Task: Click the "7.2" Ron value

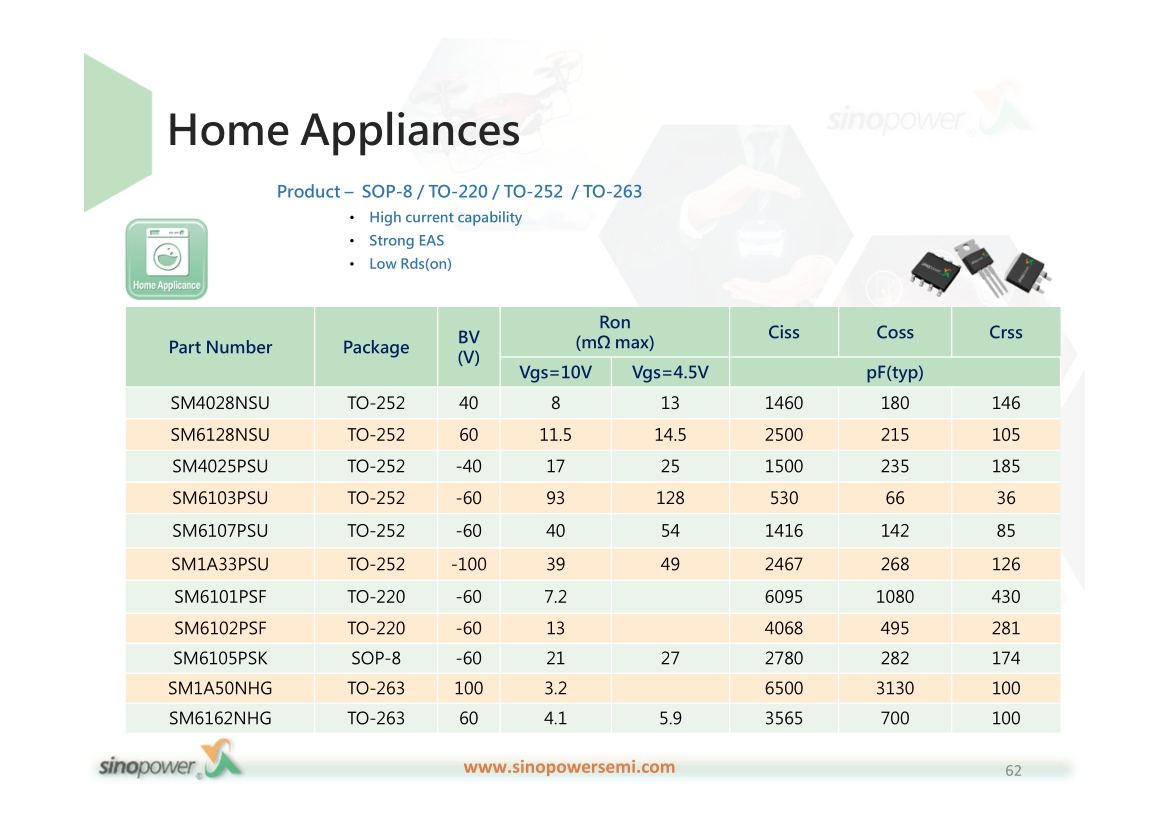Action: point(556,597)
